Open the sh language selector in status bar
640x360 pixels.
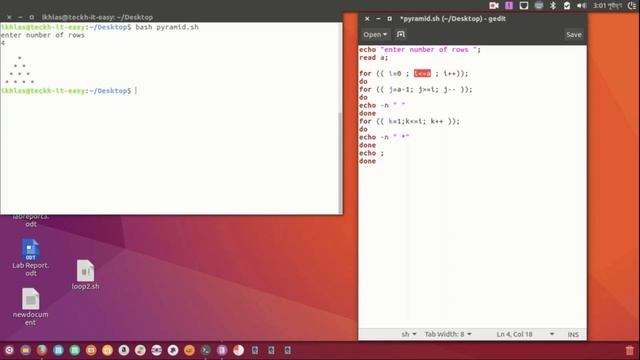pyautogui.click(x=409, y=334)
